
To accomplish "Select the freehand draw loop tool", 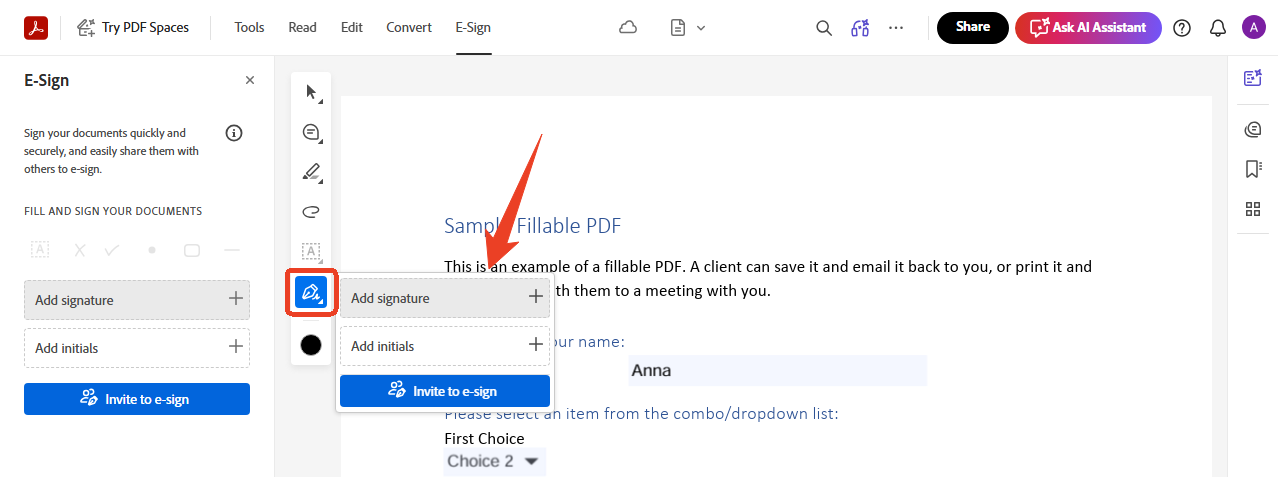I will (311, 212).
